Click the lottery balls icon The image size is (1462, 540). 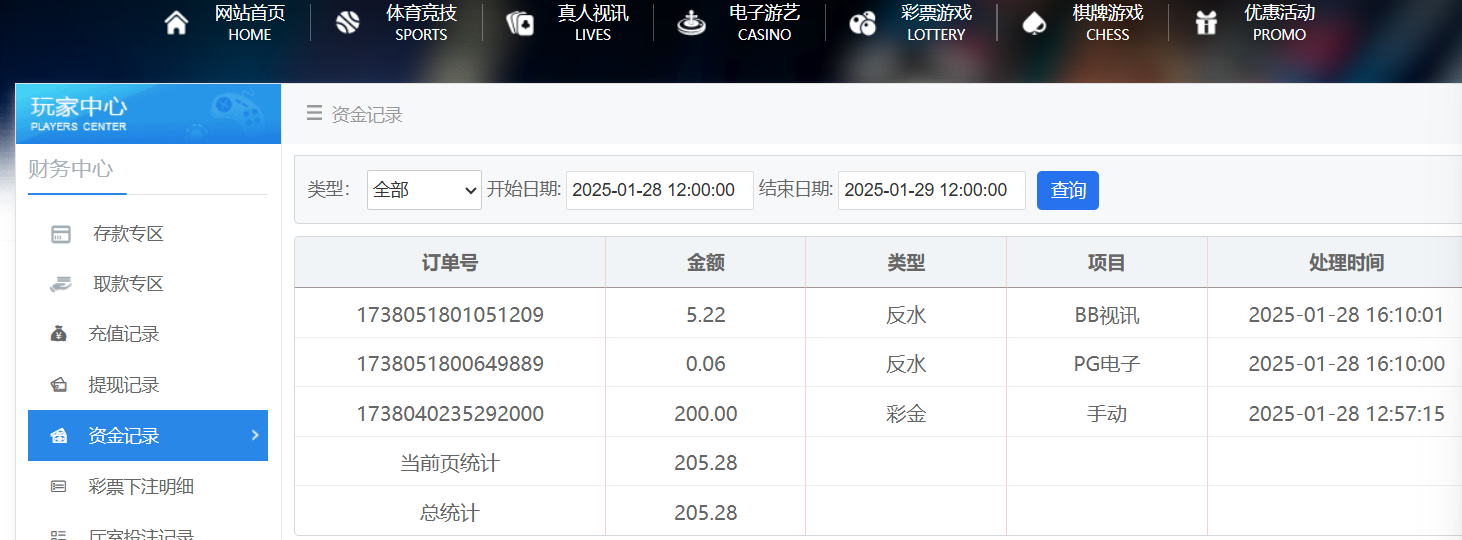click(x=862, y=23)
